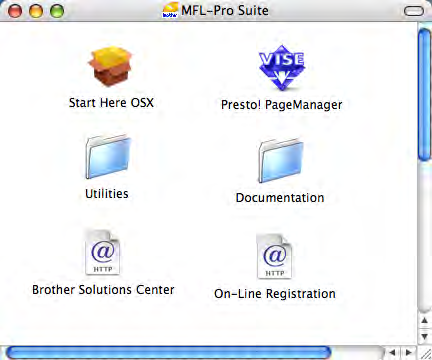Viewport: 432px width, 360px height.
Task: Select the Utilities text label
Action: point(107,194)
